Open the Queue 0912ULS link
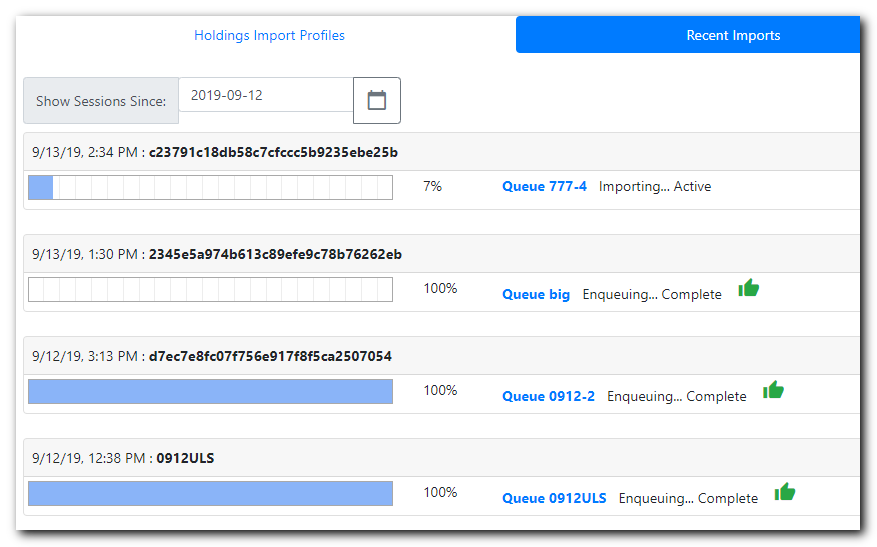This screenshot has height=547, width=877. pos(554,498)
